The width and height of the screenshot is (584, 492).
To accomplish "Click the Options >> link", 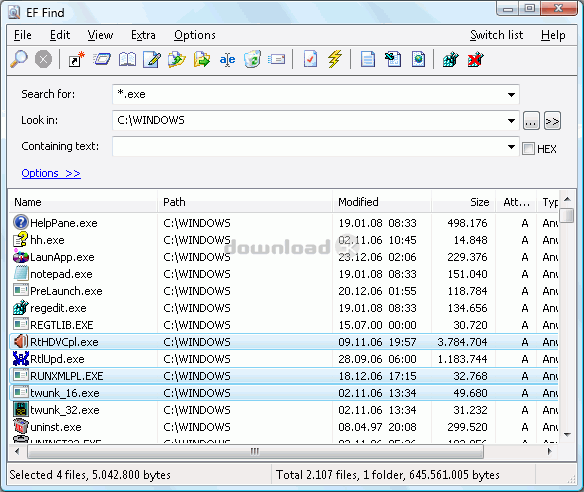I will click(x=51, y=173).
